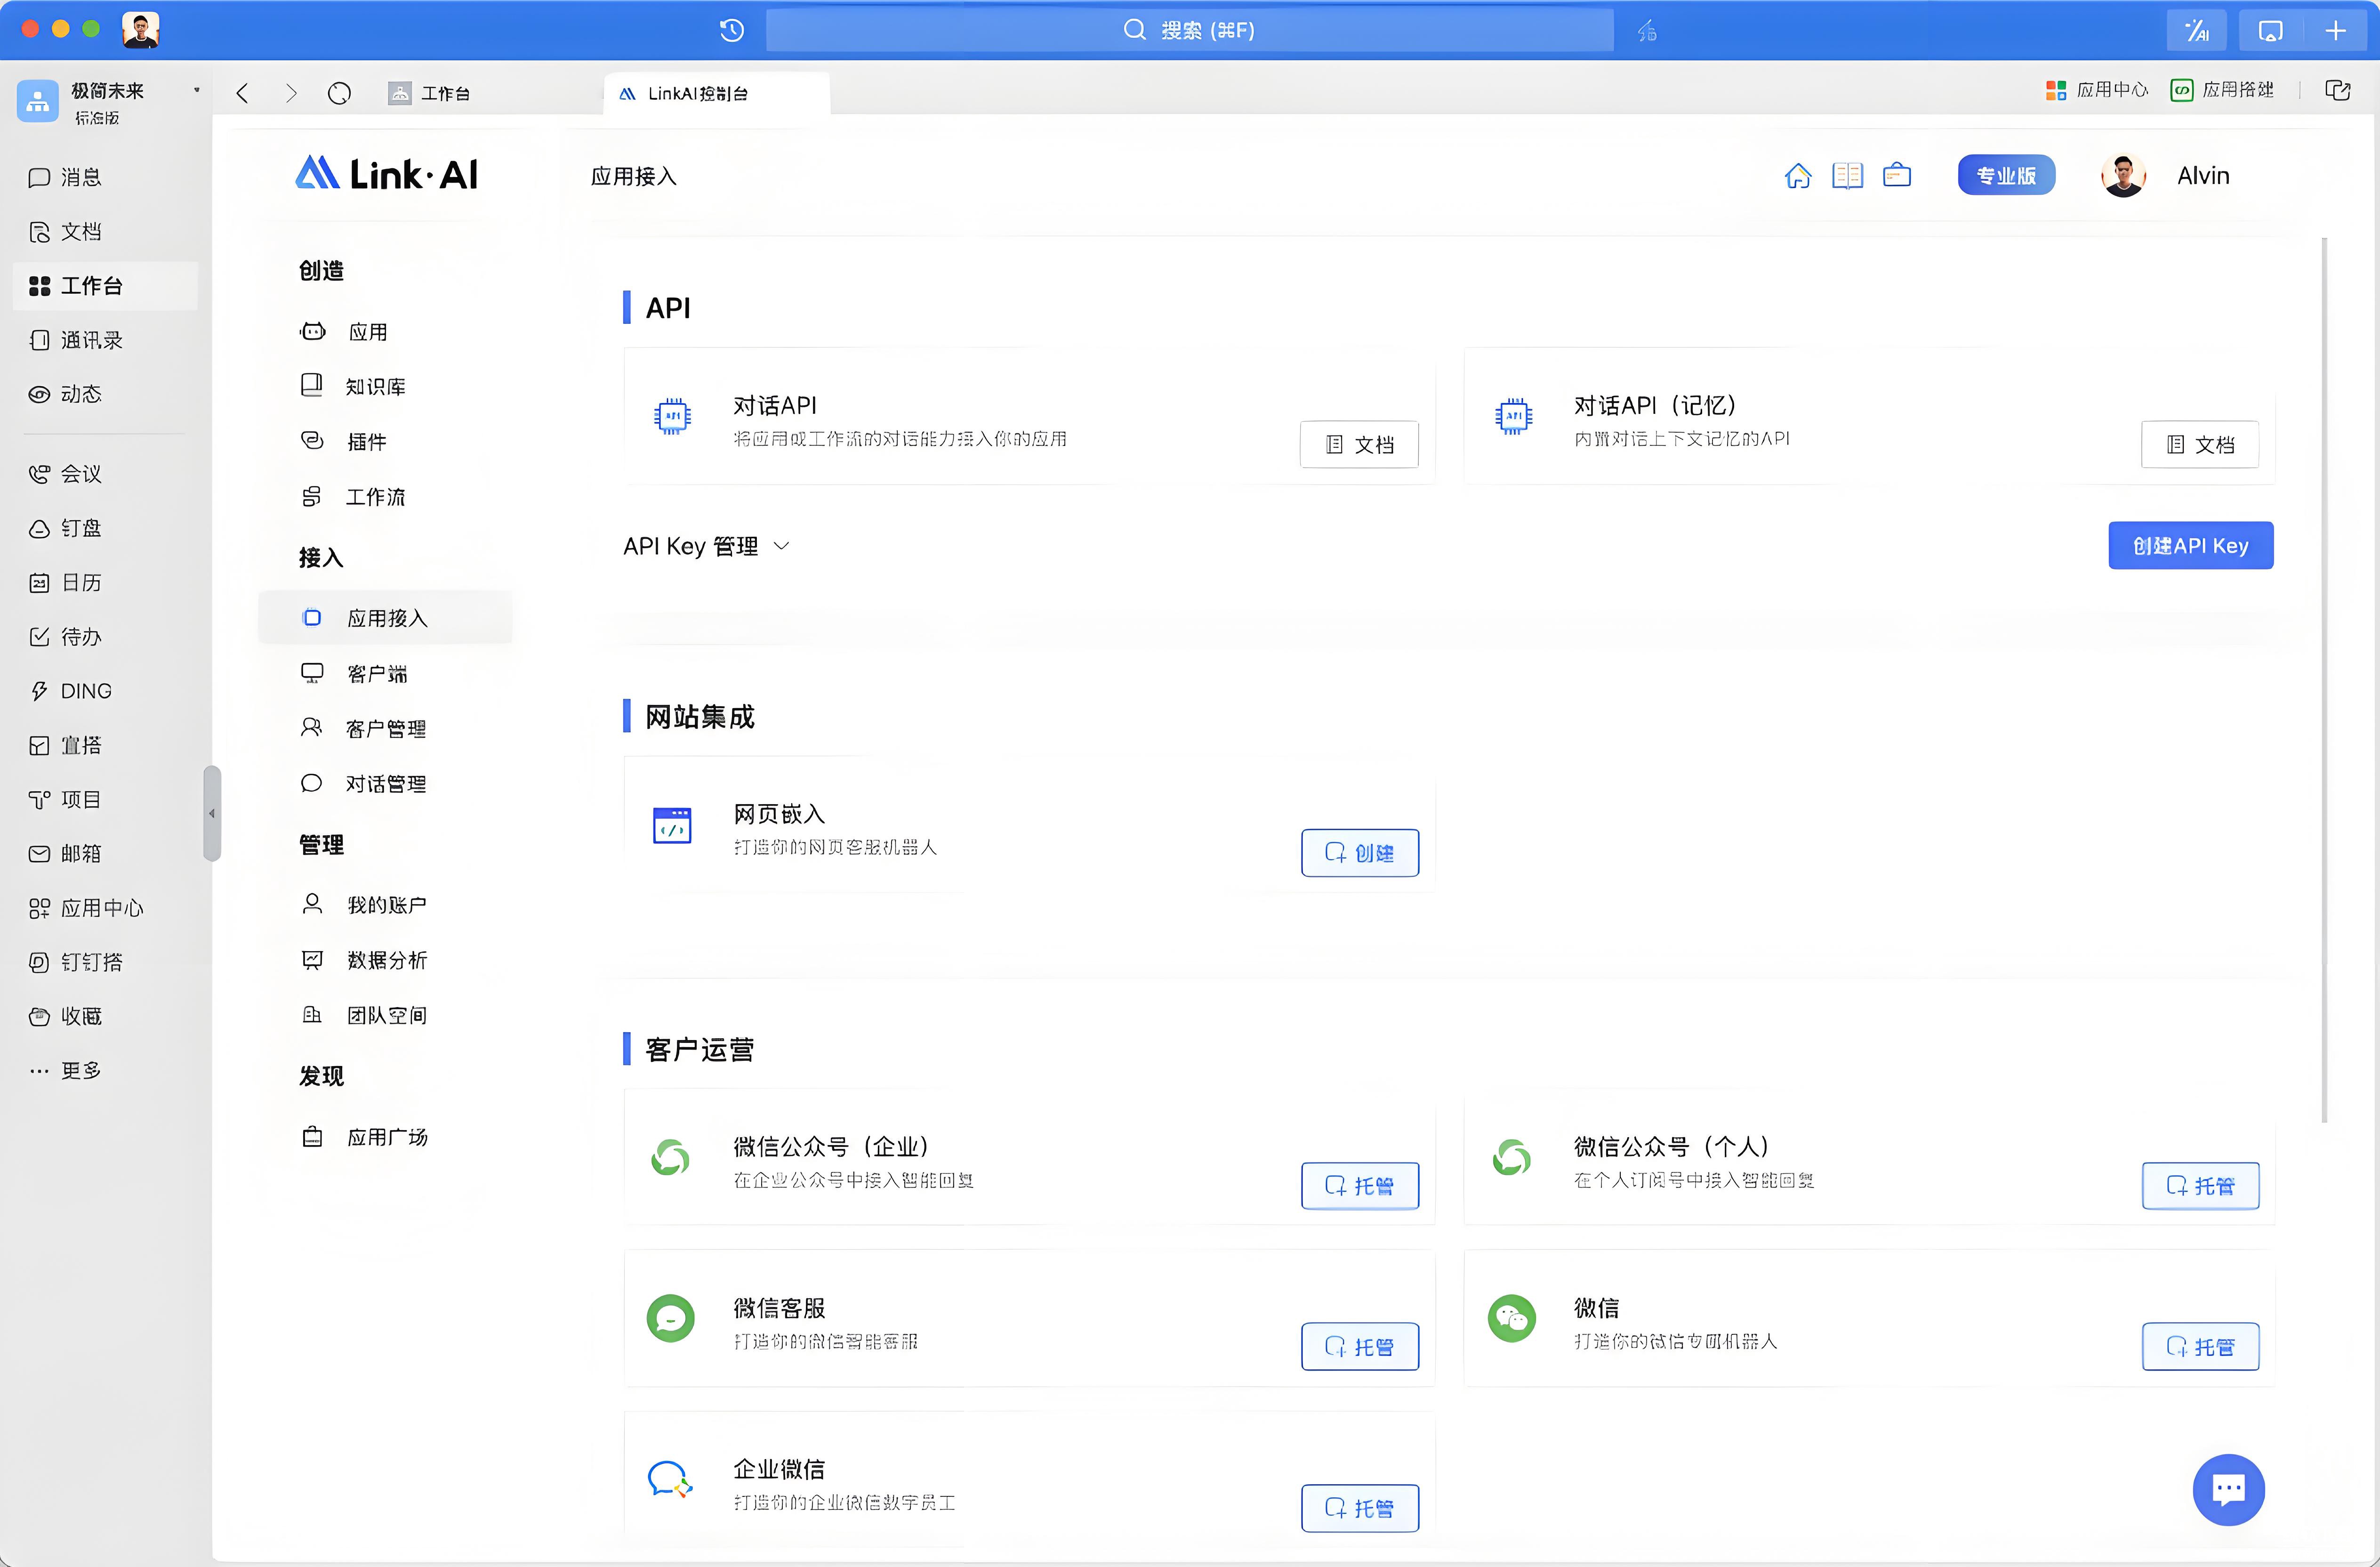This screenshot has height=1567, width=2380.
Task: Open the briefcase icon in header
Action: tap(1897, 176)
